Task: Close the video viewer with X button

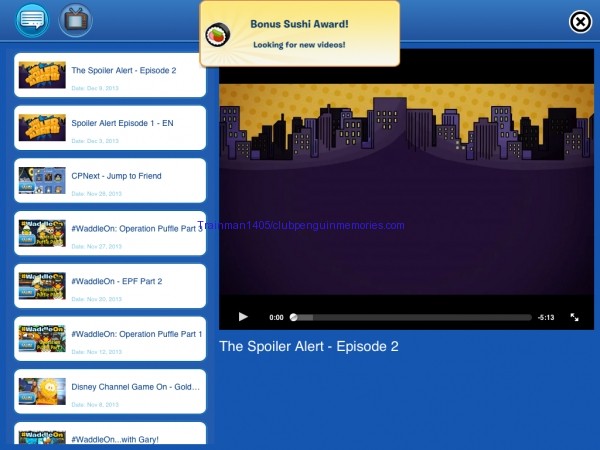Action: [x=580, y=22]
